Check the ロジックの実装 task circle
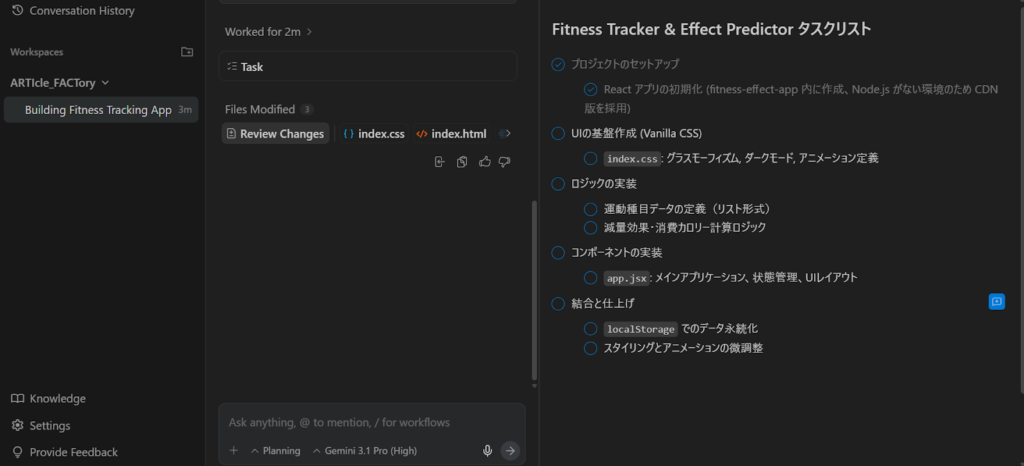This screenshot has width=1024, height=466. [x=559, y=184]
